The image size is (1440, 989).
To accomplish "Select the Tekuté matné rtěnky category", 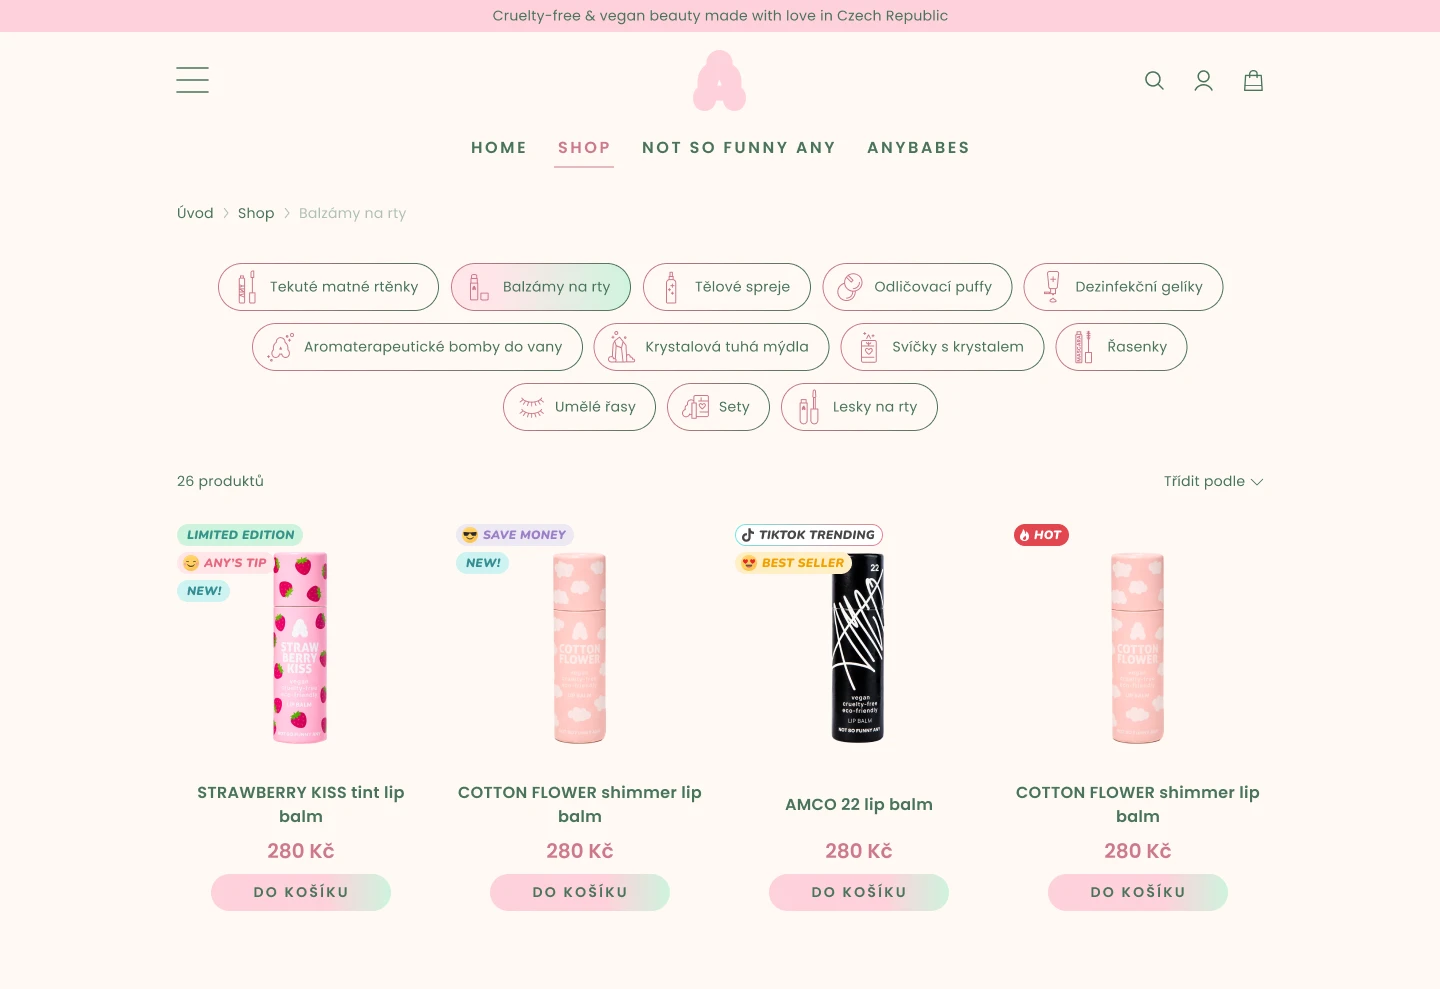I will 328,287.
